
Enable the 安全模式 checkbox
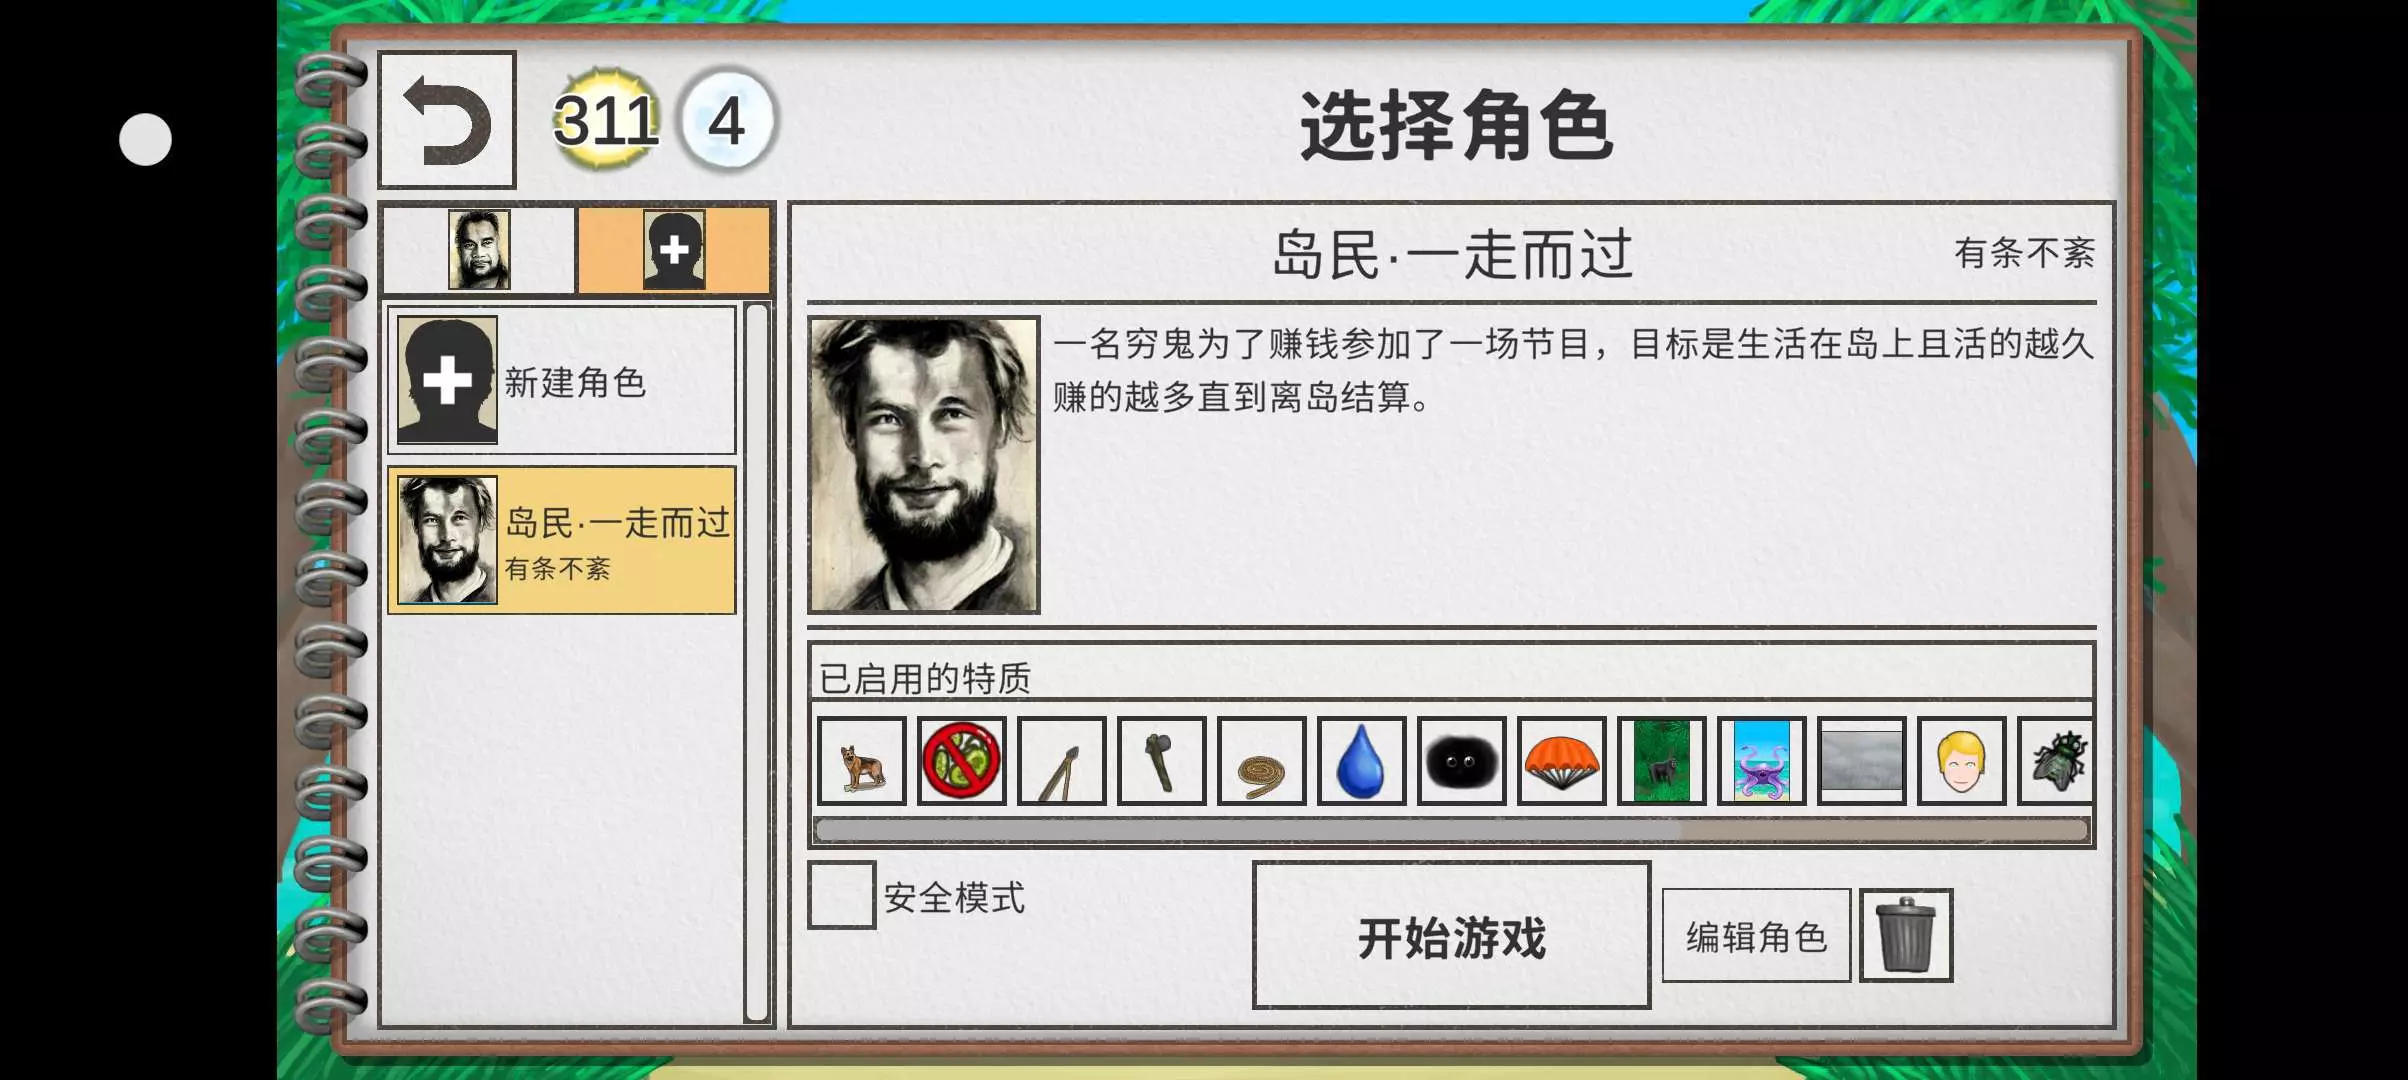tap(841, 895)
